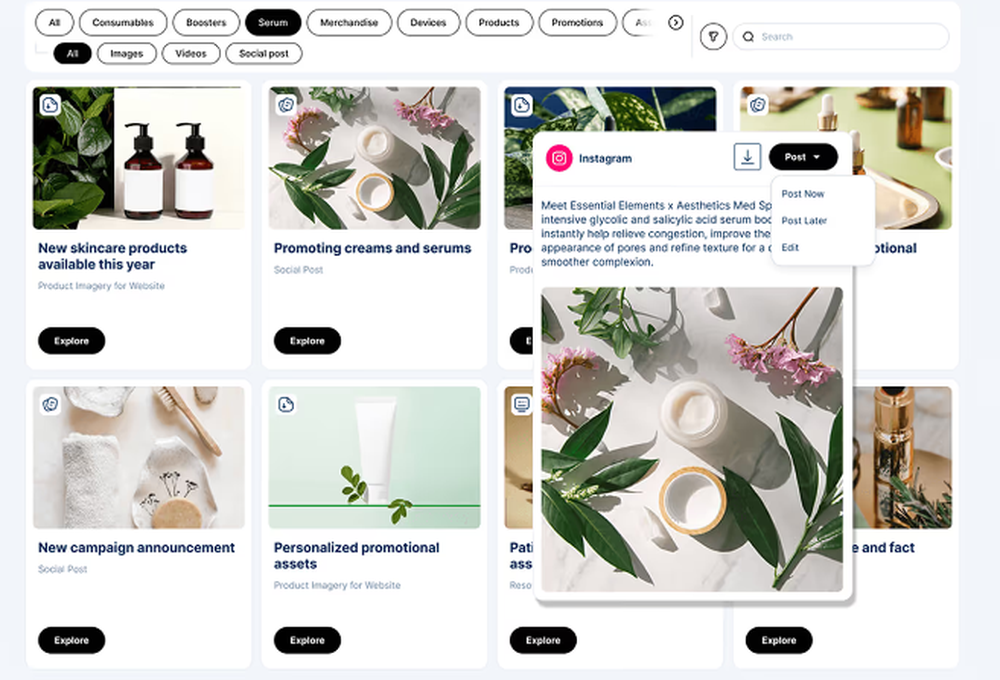This screenshot has width=1000, height=680.
Task: Choose Edit from the Post menu
Action: 790,248
